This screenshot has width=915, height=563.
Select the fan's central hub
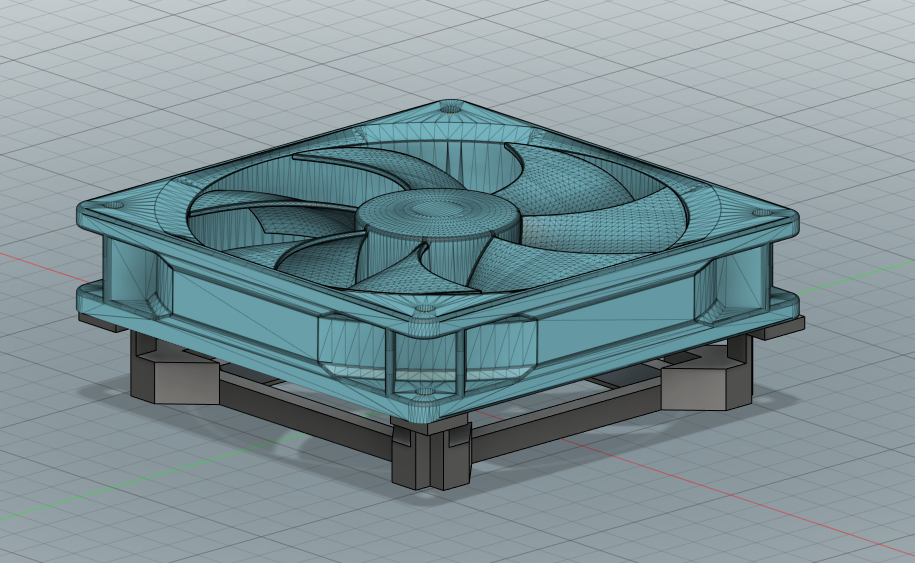(431, 213)
